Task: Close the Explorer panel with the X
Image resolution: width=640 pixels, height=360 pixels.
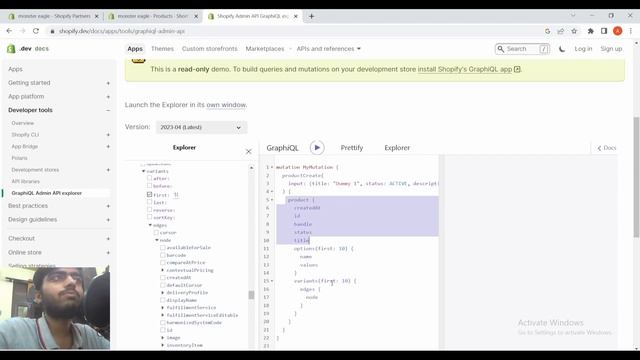Action: click(x=249, y=151)
